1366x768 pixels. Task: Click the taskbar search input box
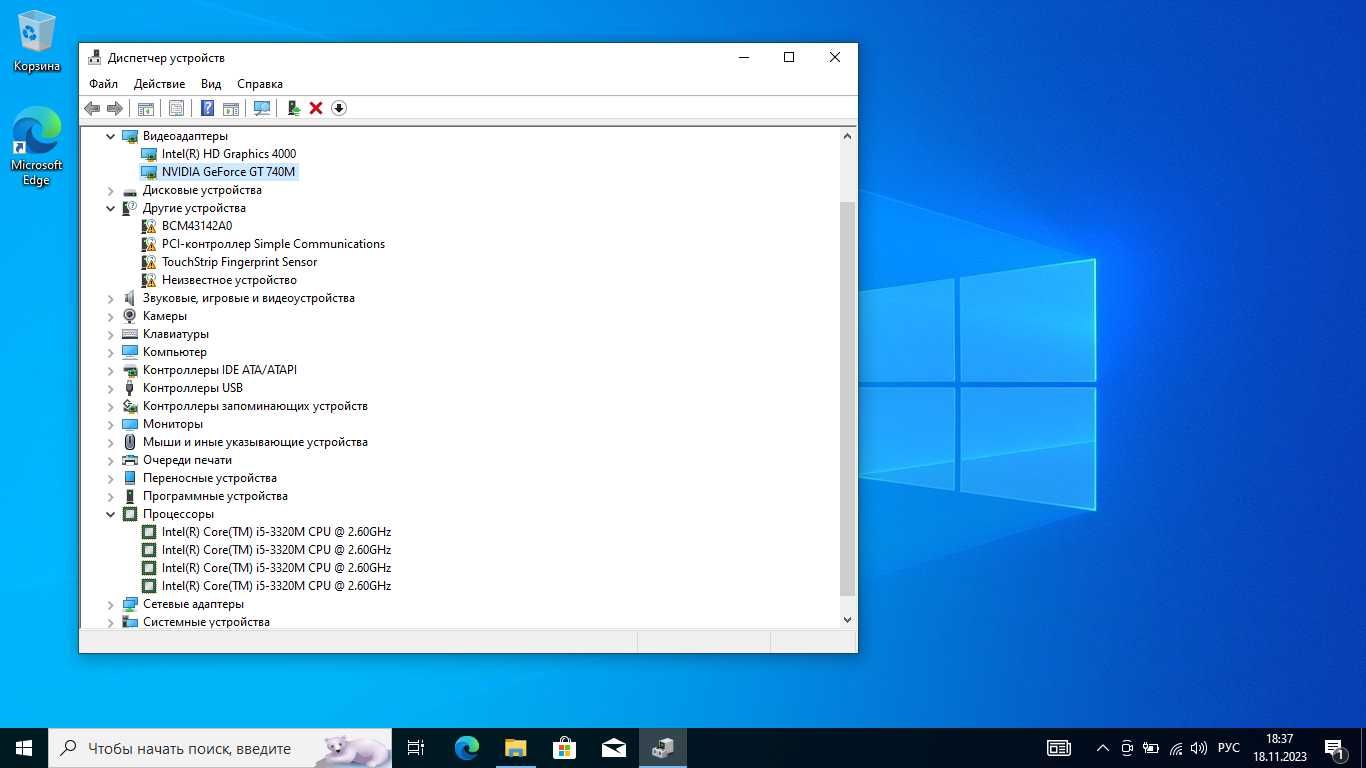click(220, 748)
